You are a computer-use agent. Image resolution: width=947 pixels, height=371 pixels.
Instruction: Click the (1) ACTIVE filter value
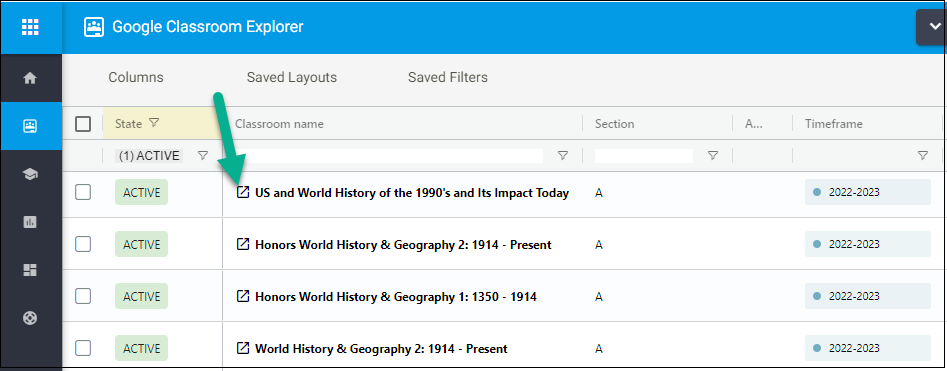pyautogui.click(x=149, y=156)
